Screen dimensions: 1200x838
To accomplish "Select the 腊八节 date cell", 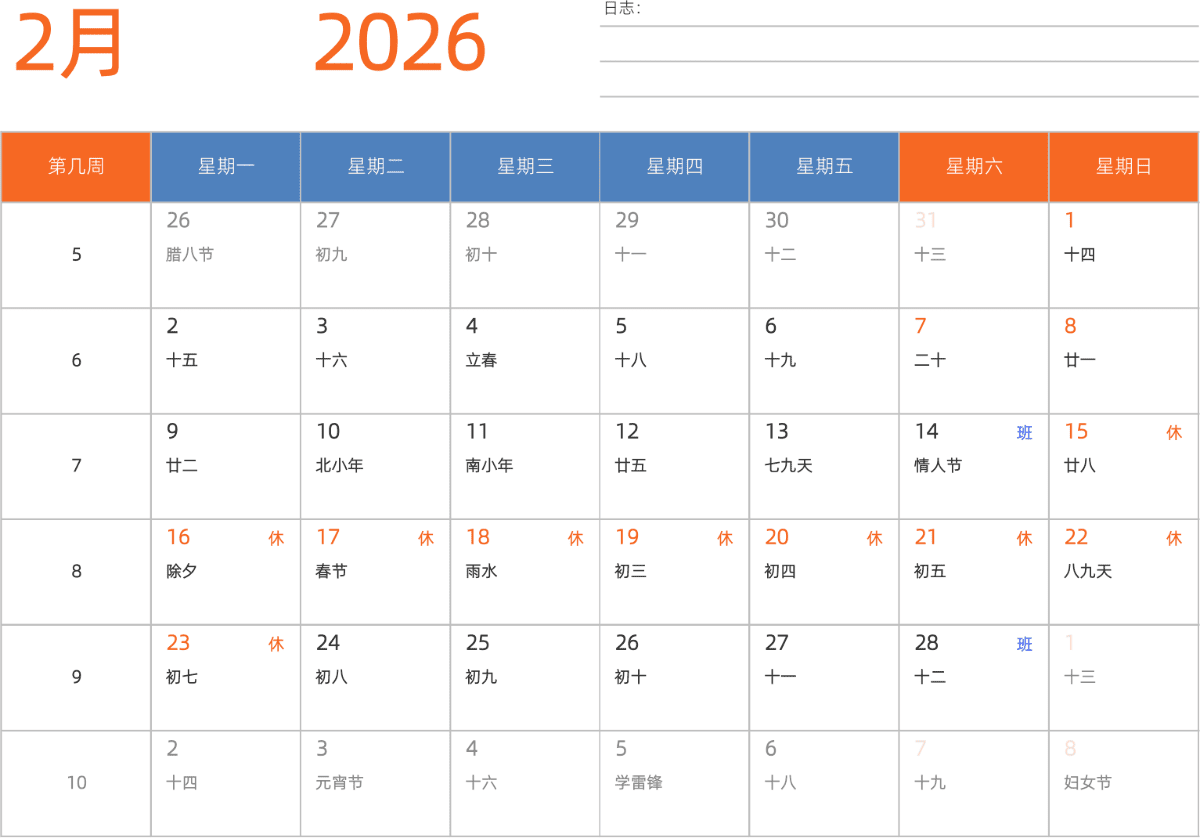I will click(226, 255).
